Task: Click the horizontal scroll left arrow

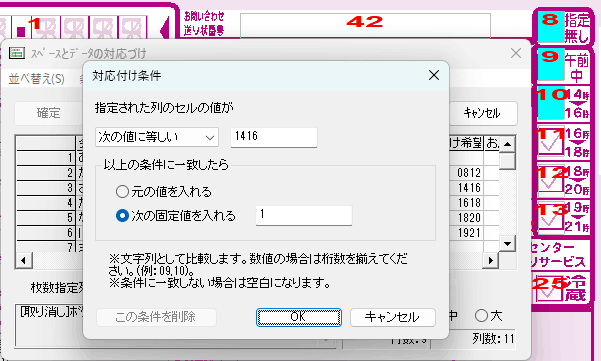Action: click(x=24, y=260)
